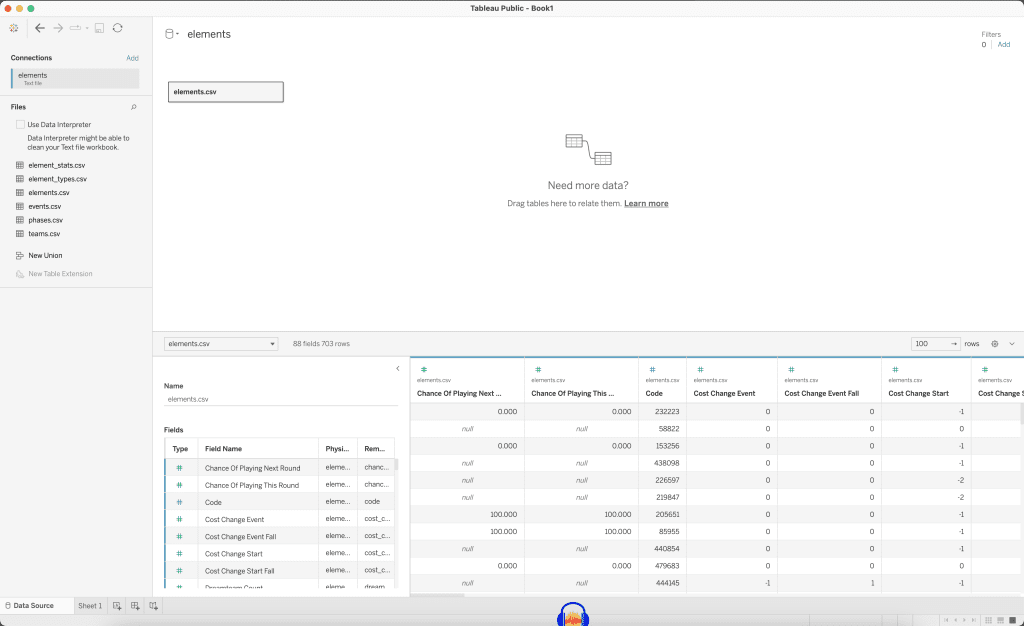Click the New Union label
This screenshot has height=626, width=1024.
click(45, 255)
